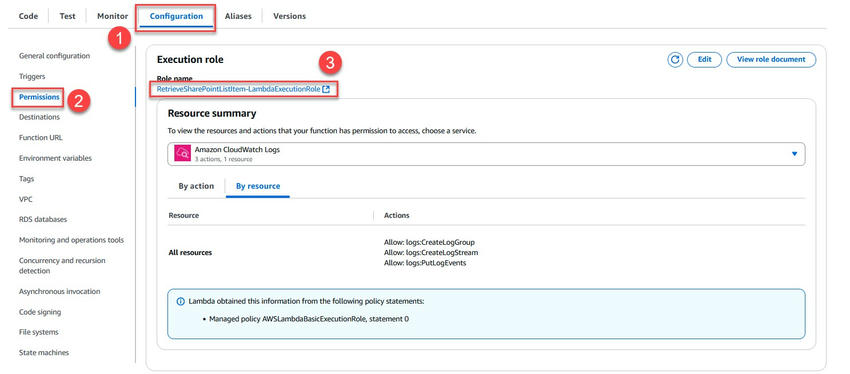Click the Execution role heading

(190, 60)
